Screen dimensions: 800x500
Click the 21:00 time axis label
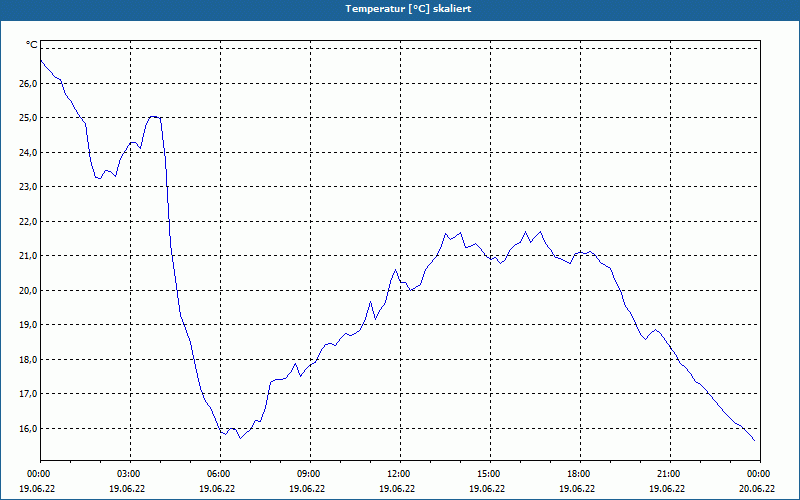[670, 474]
